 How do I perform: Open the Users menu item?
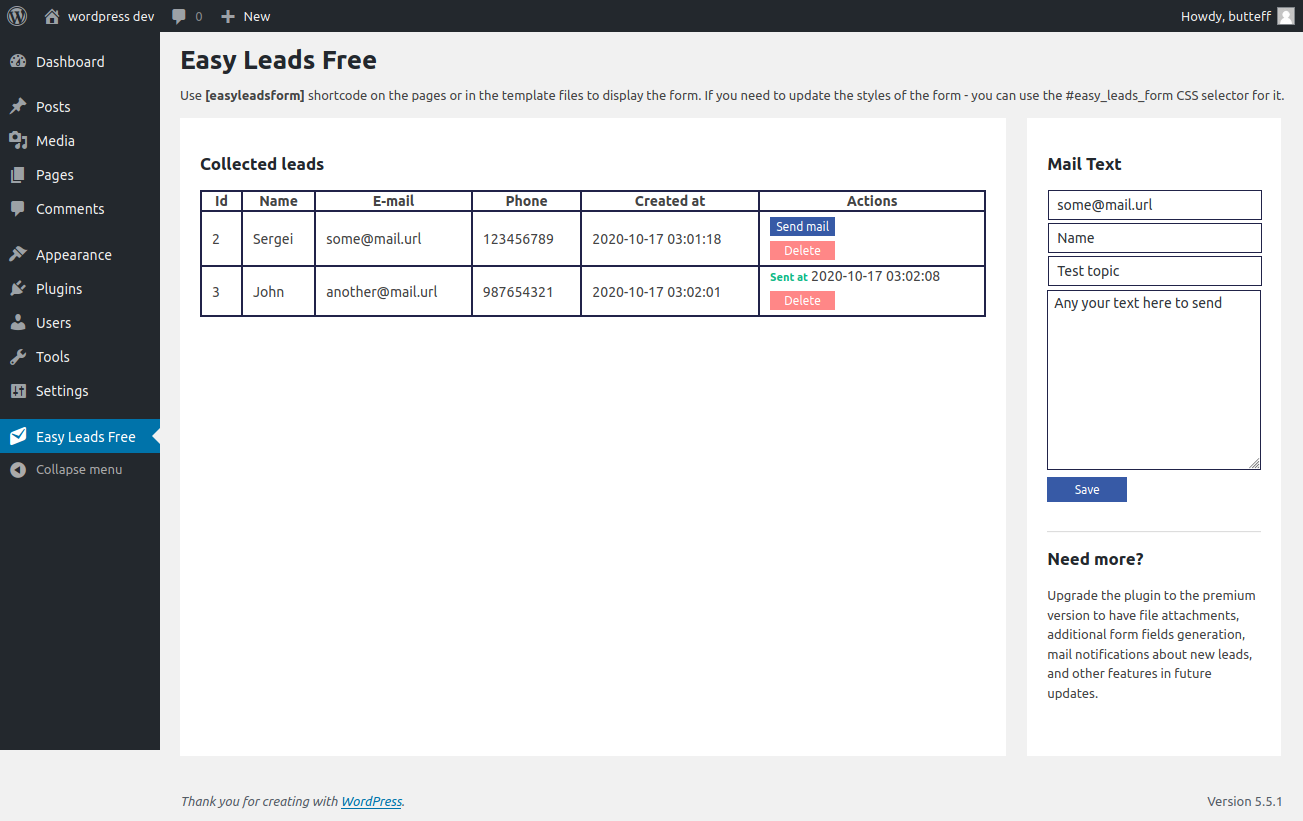pyautogui.click(x=80, y=323)
